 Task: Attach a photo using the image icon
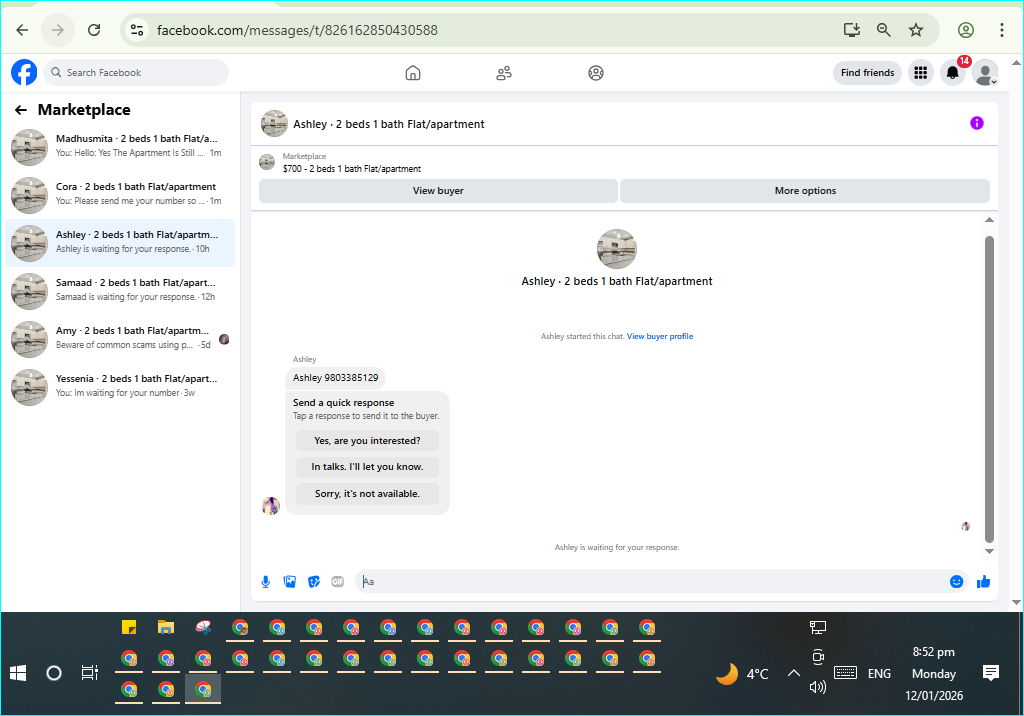290,581
